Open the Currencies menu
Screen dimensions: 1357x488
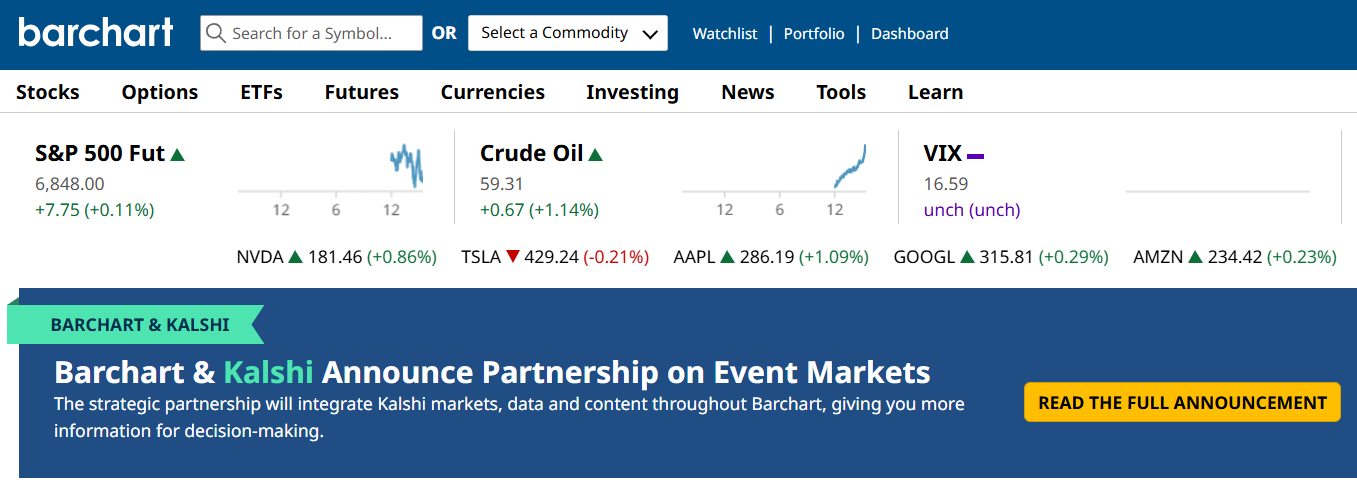click(x=493, y=92)
